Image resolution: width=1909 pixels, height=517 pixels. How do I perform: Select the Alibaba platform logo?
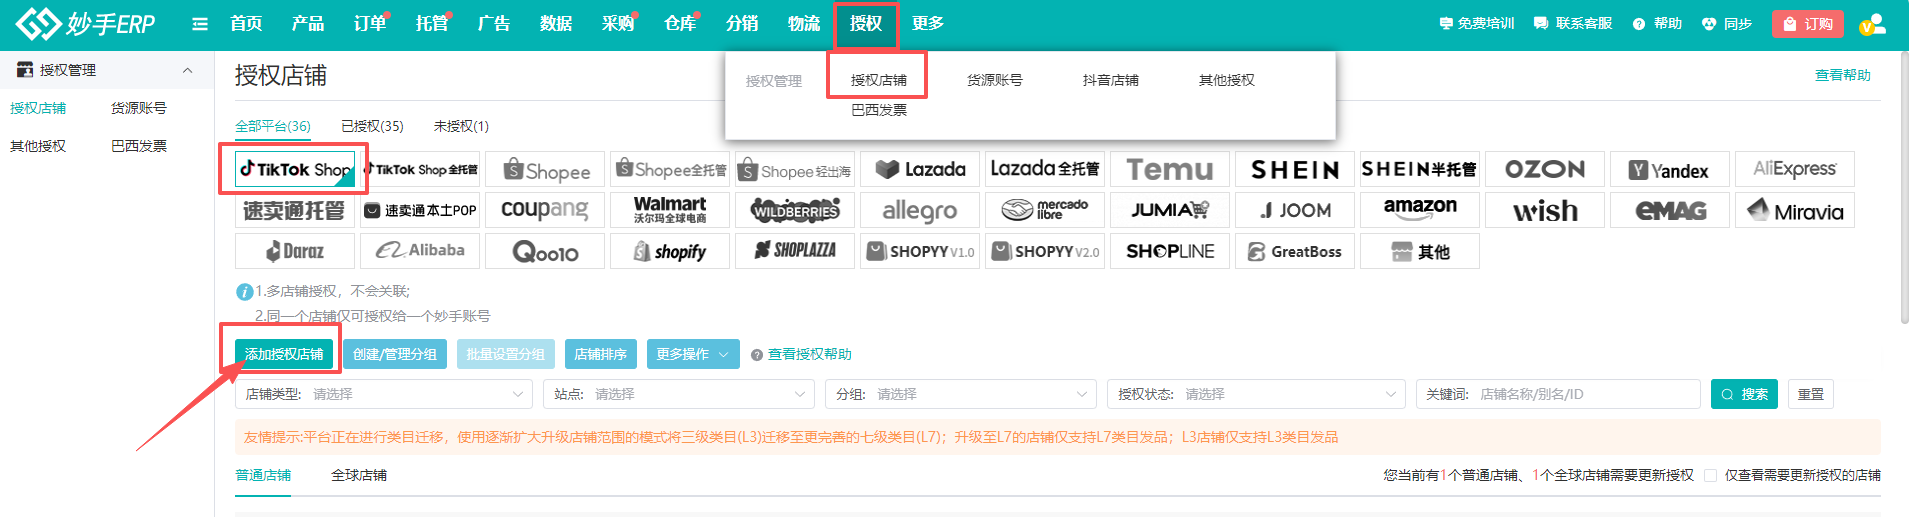coord(420,251)
